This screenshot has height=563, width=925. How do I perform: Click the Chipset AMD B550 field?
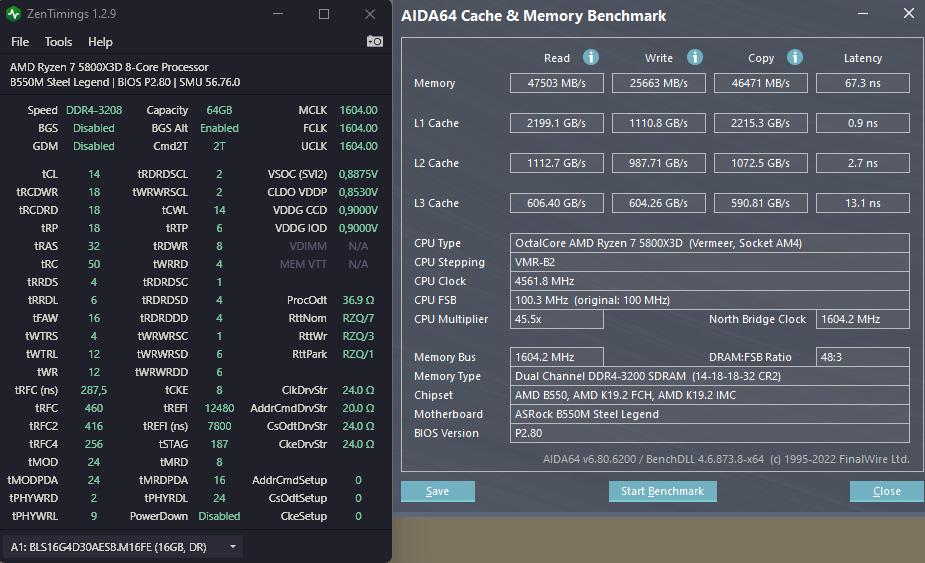tap(710, 395)
